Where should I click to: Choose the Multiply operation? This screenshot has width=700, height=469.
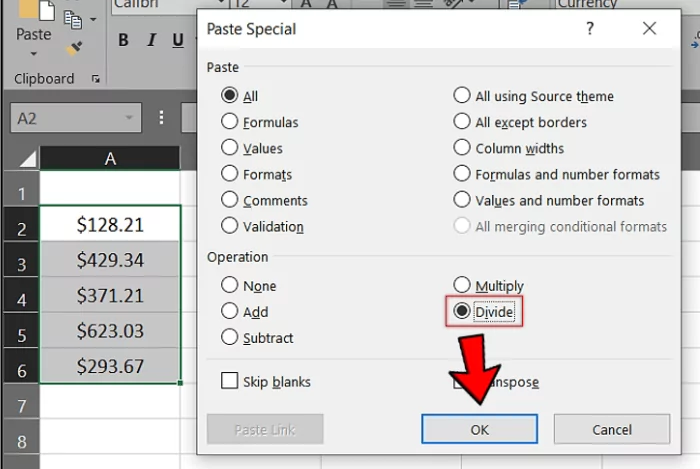click(462, 286)
